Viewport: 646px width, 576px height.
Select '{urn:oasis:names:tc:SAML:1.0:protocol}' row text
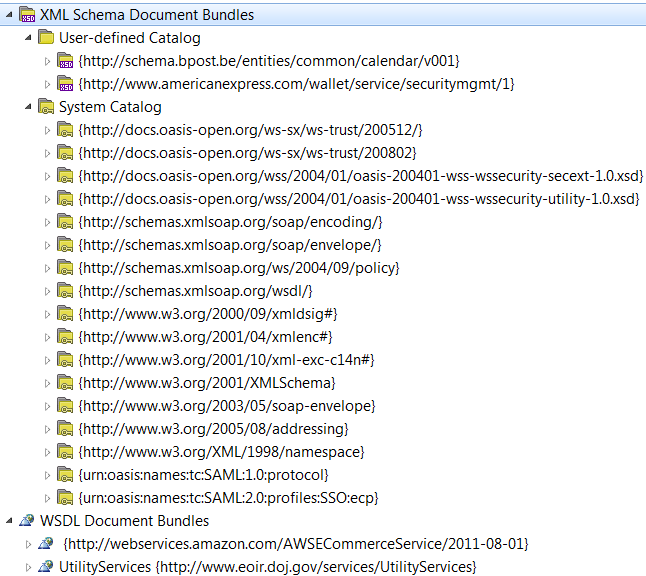pos(203,475)
